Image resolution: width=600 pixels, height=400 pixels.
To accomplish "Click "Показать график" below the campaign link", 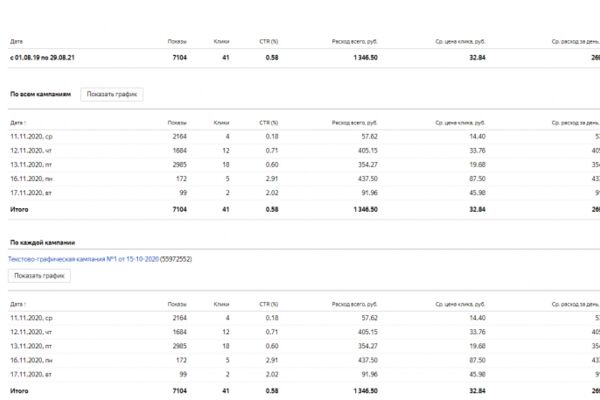I will coord(39,276).
